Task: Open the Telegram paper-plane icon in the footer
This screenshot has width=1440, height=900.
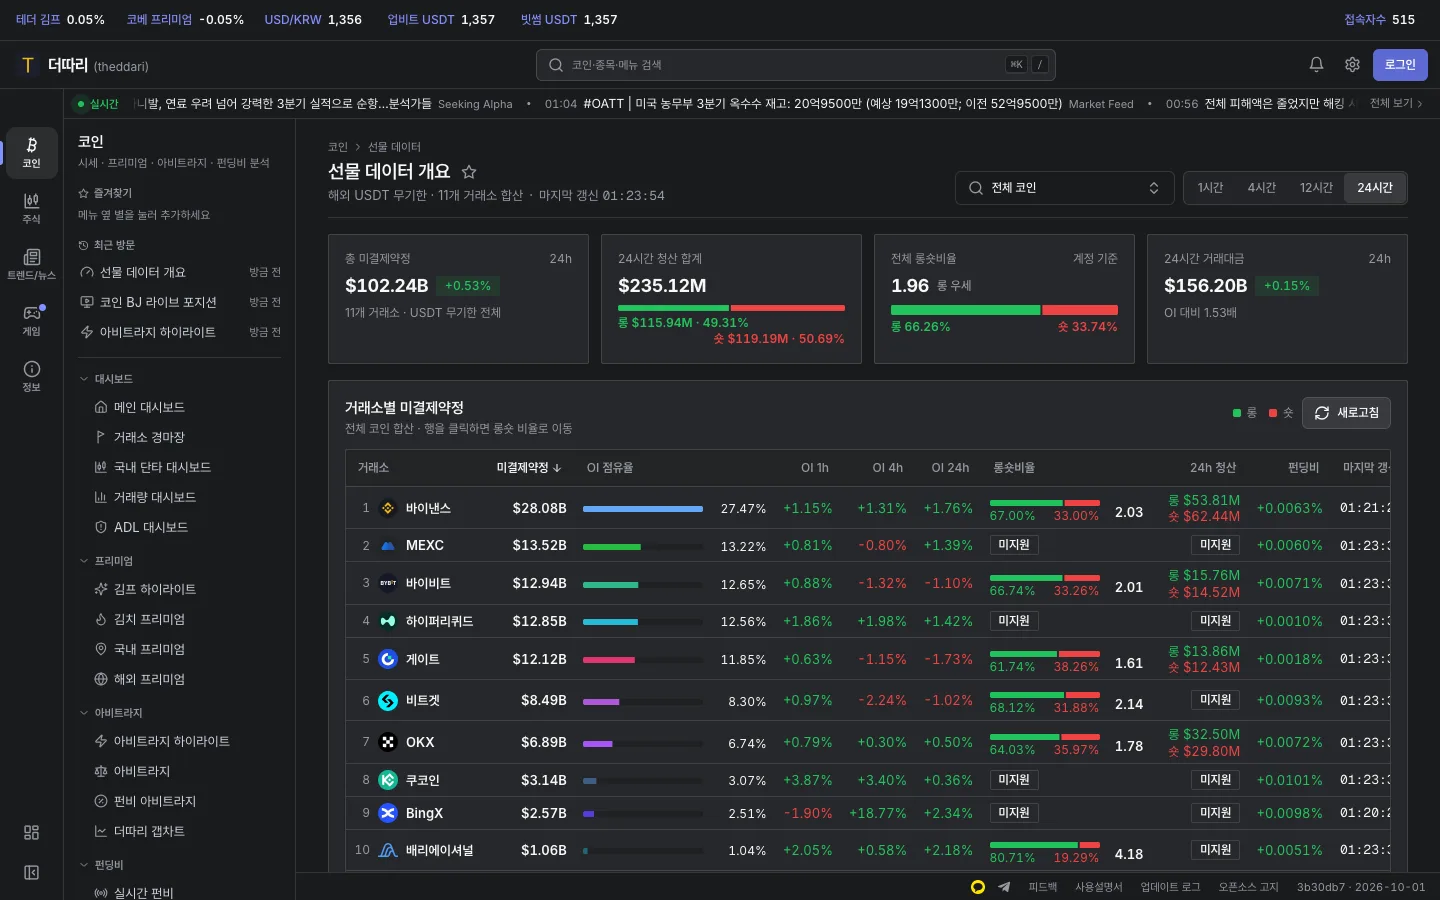Action: (1004, 887)
